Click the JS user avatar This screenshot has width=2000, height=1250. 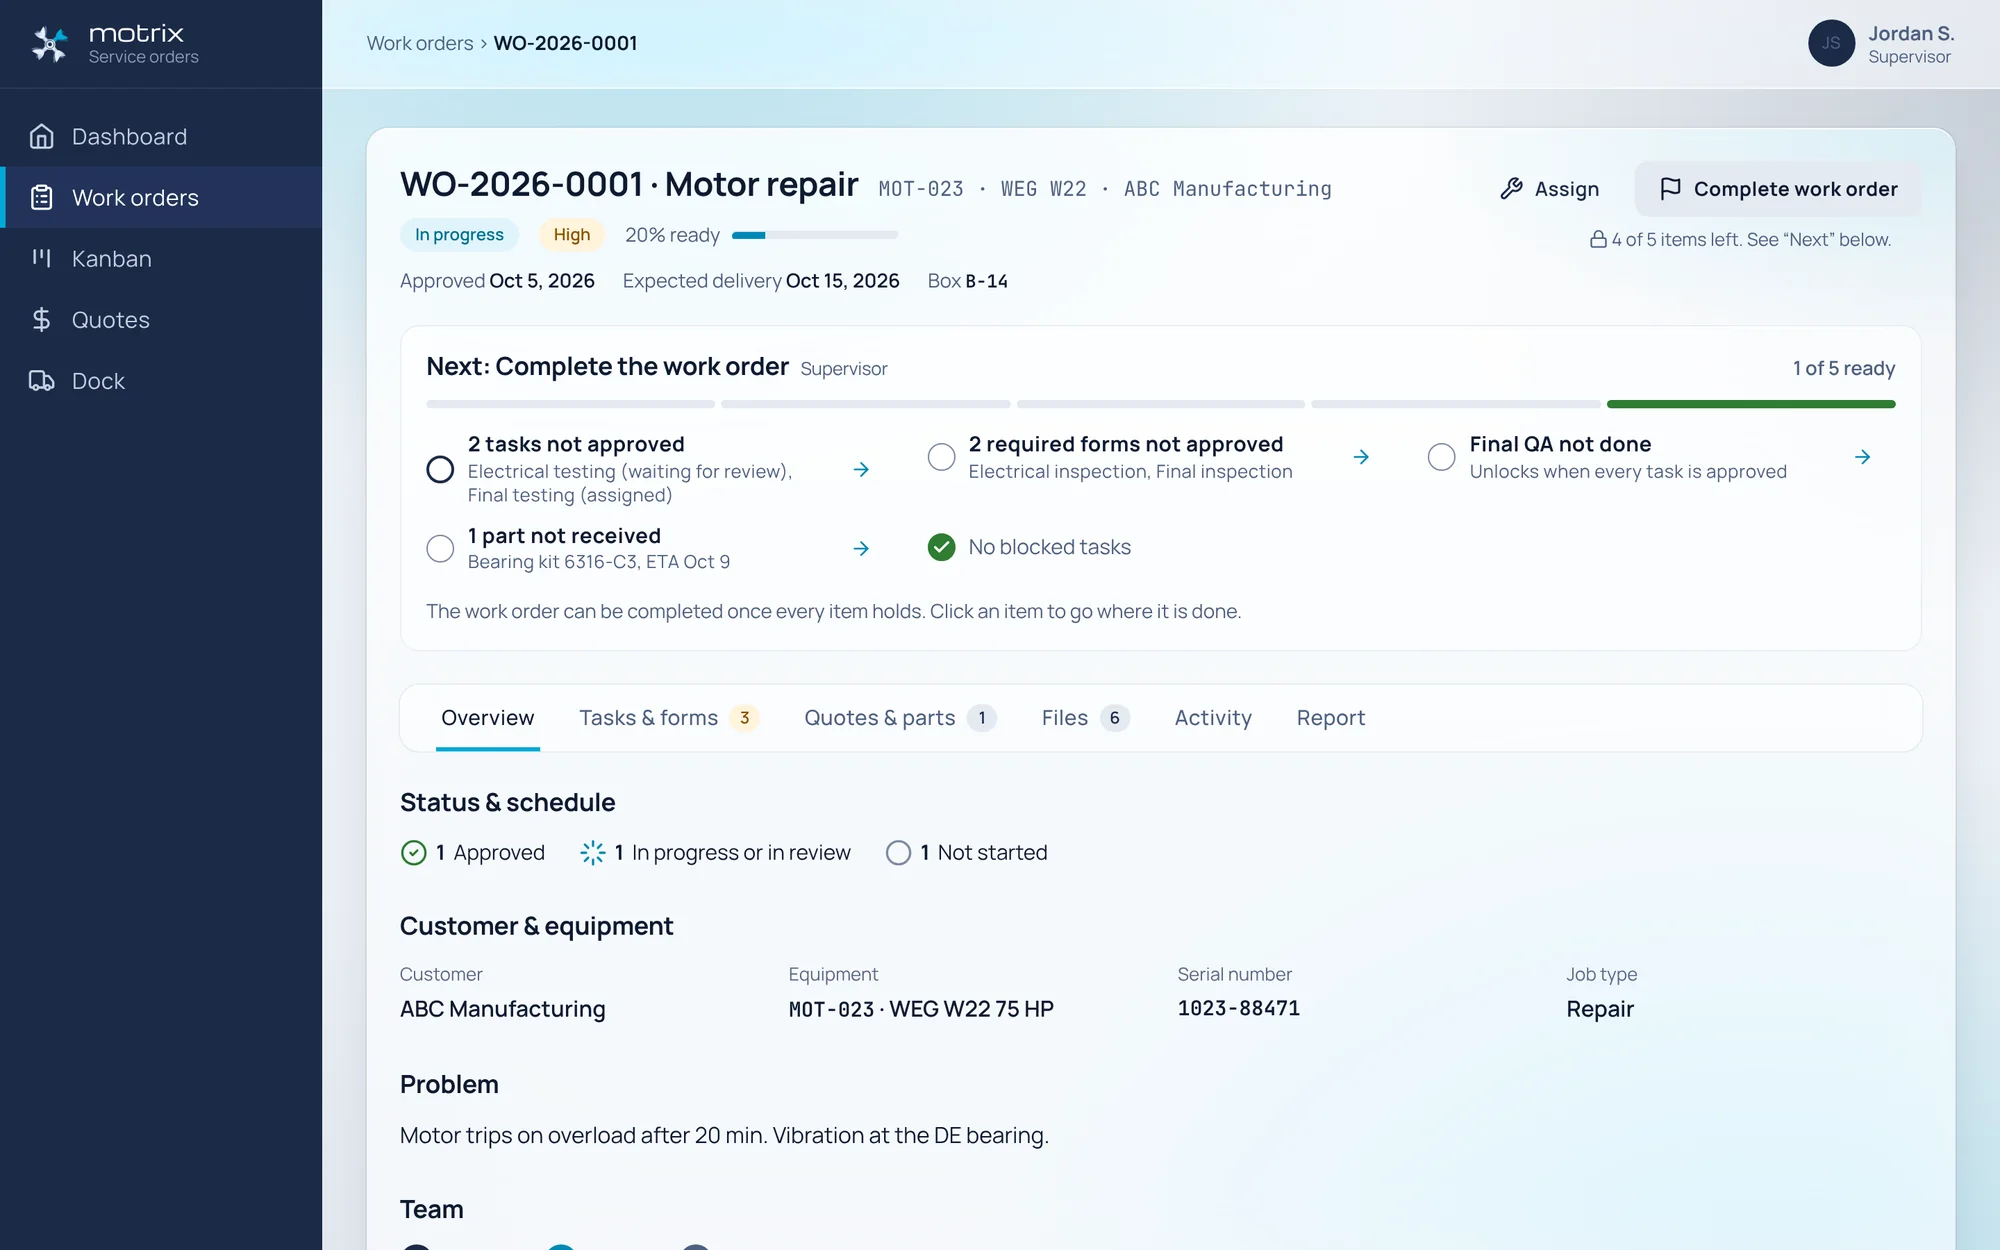click(x=1831, y=43)
